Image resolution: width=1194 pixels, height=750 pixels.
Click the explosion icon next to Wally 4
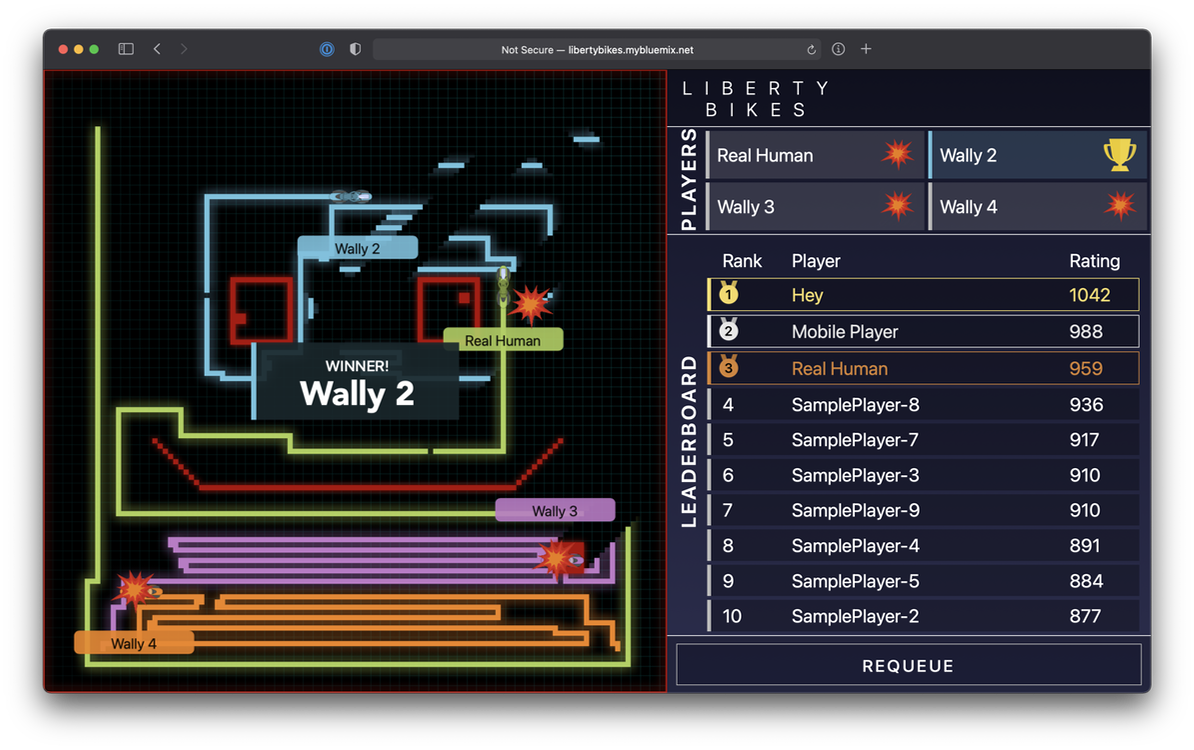click(x=1119, y=206)
